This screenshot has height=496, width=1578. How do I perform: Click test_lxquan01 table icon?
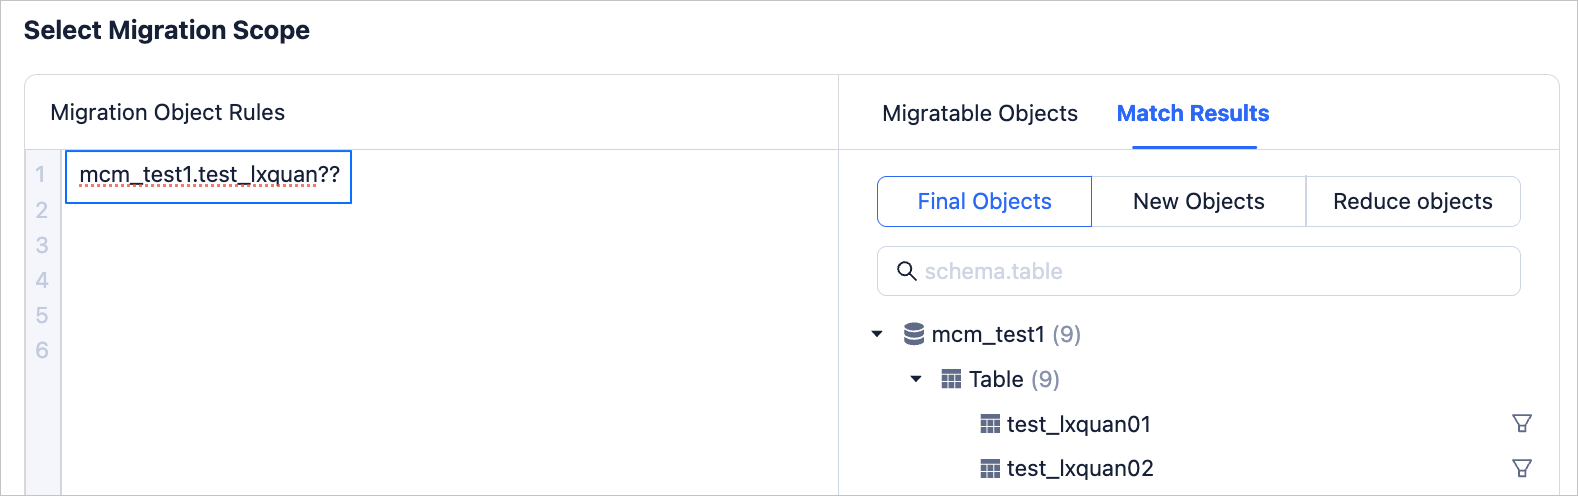click(x=990, y=424)
